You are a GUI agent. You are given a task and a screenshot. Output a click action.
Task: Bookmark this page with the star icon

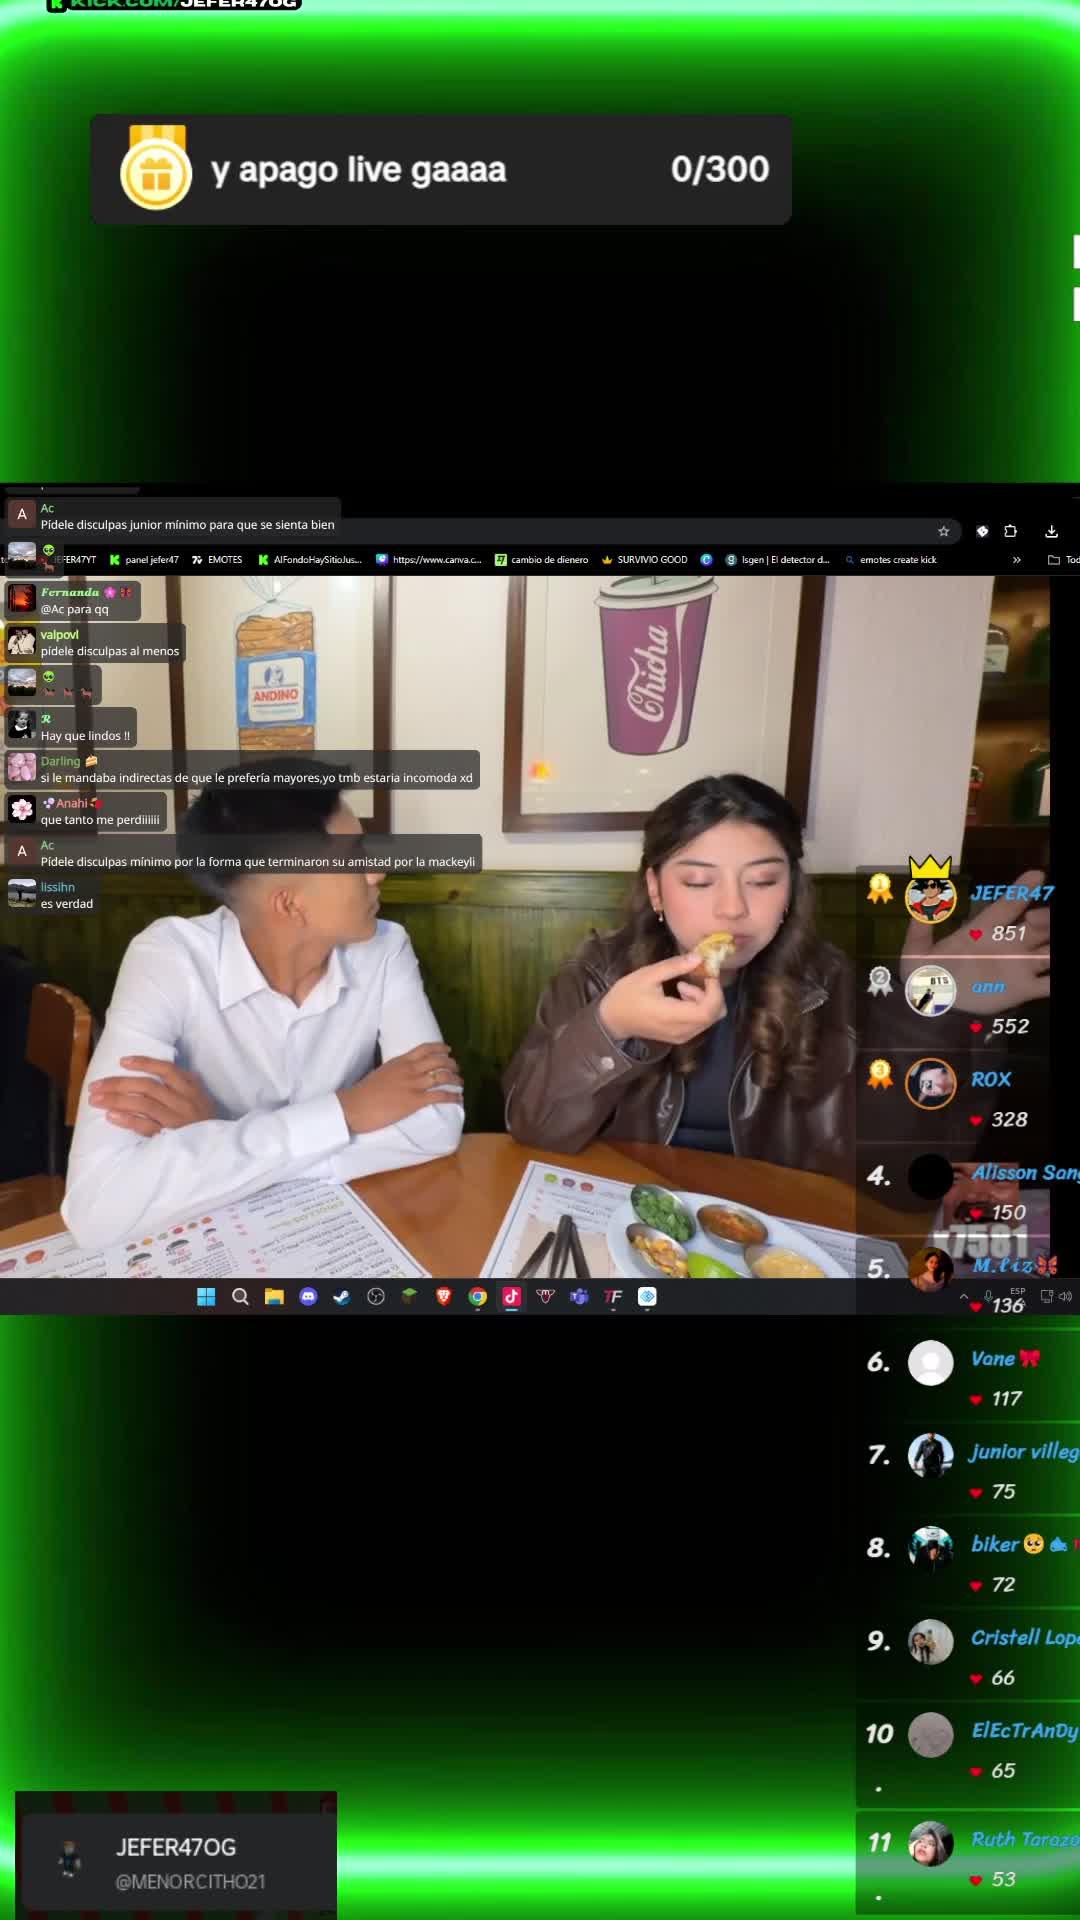(x=943, y=531)
